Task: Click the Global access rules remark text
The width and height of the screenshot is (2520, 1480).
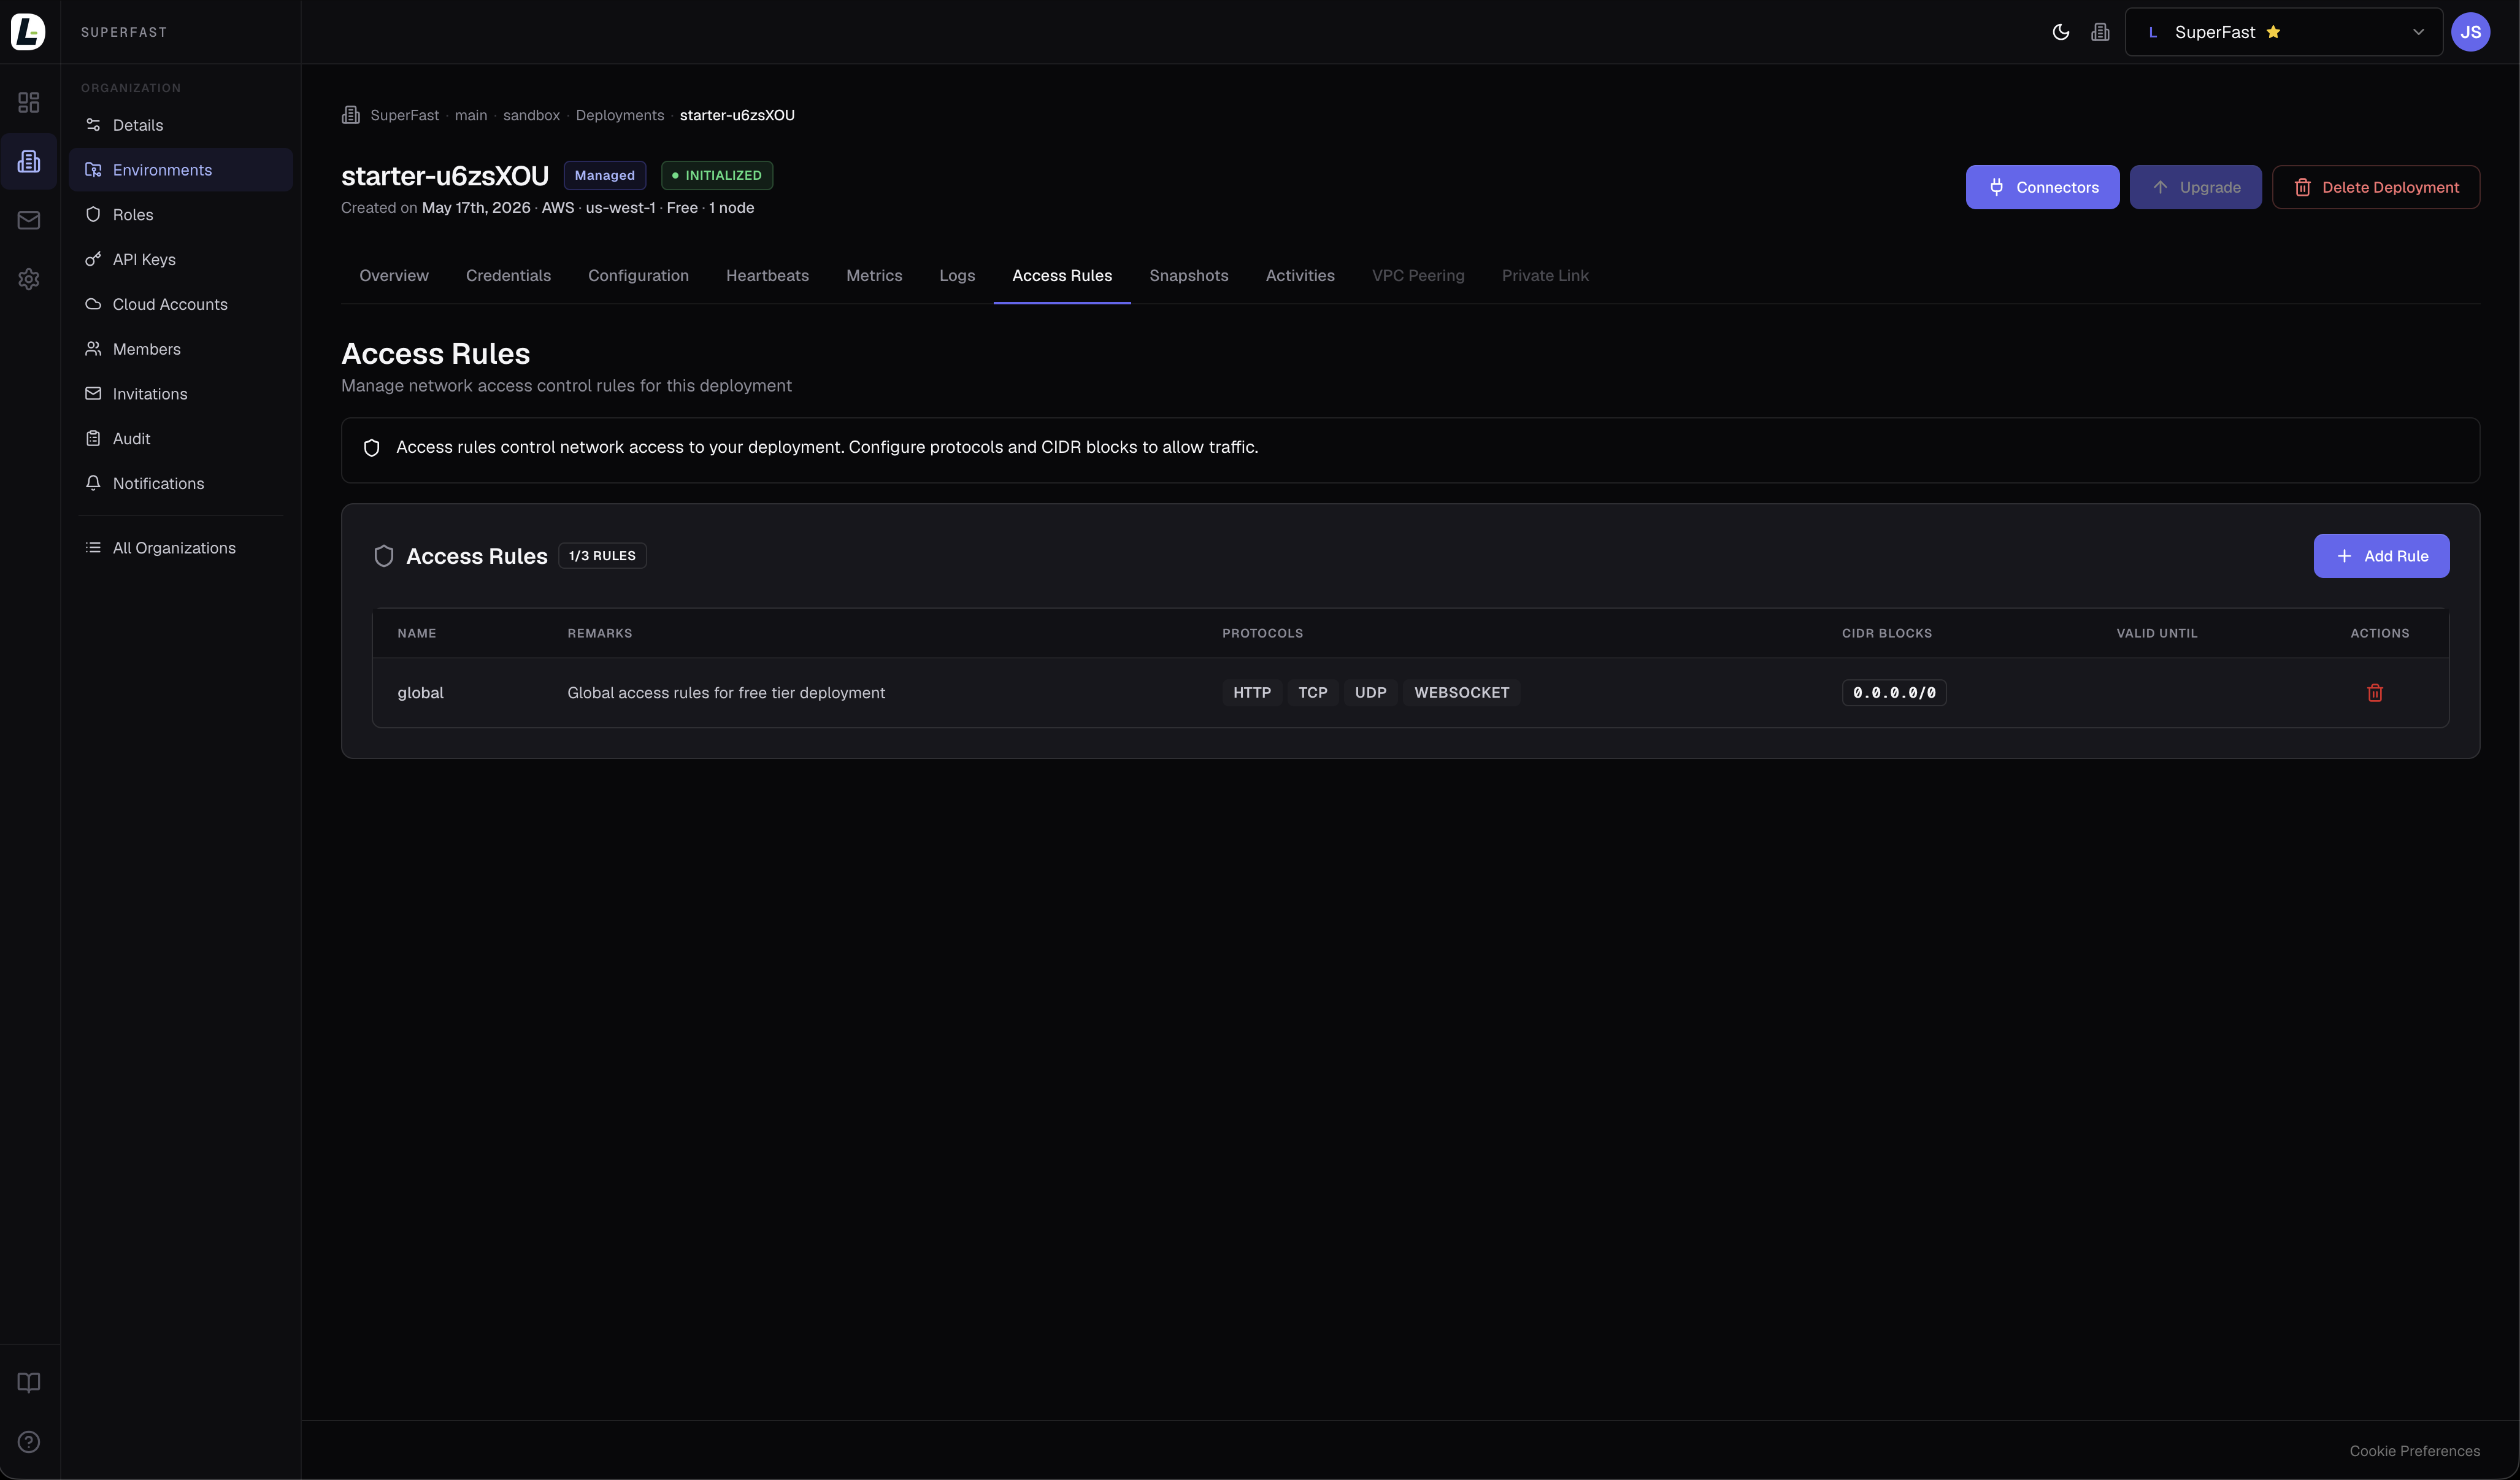Action: [x=726, y=692]
